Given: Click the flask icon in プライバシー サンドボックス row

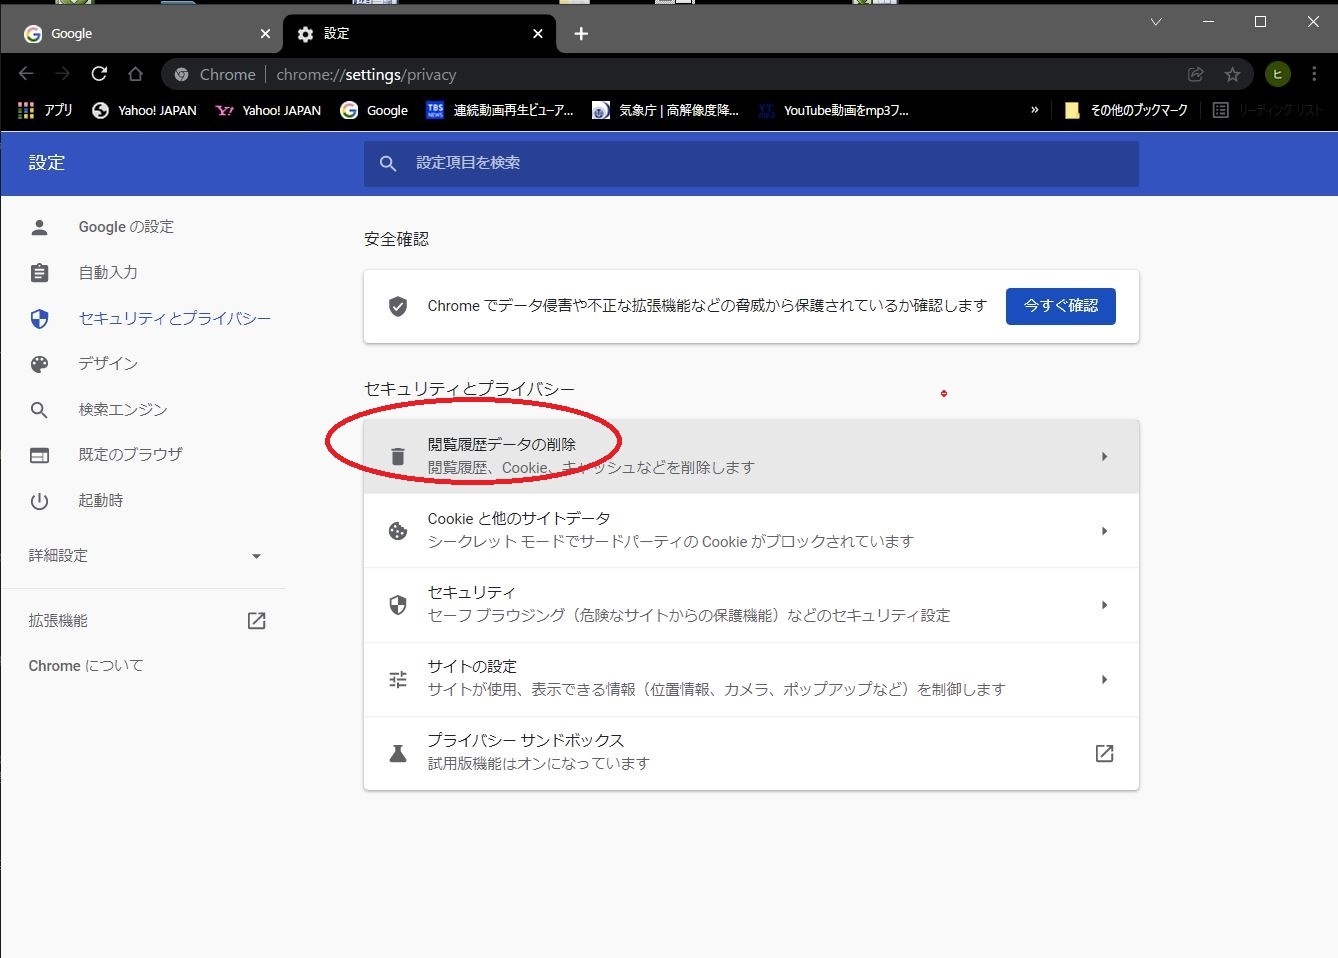Looking at the screenshot, I should click(x=398, y=754).
